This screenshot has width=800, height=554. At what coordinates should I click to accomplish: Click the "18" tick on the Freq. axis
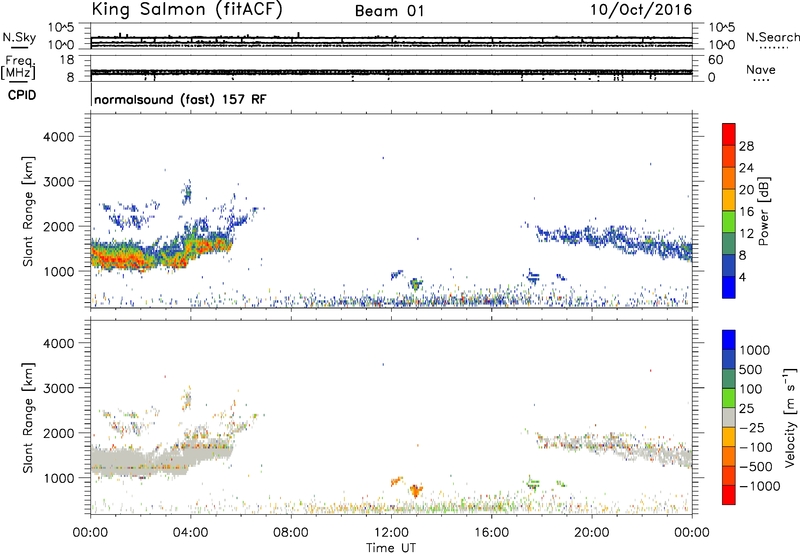[x=67, y=60]
